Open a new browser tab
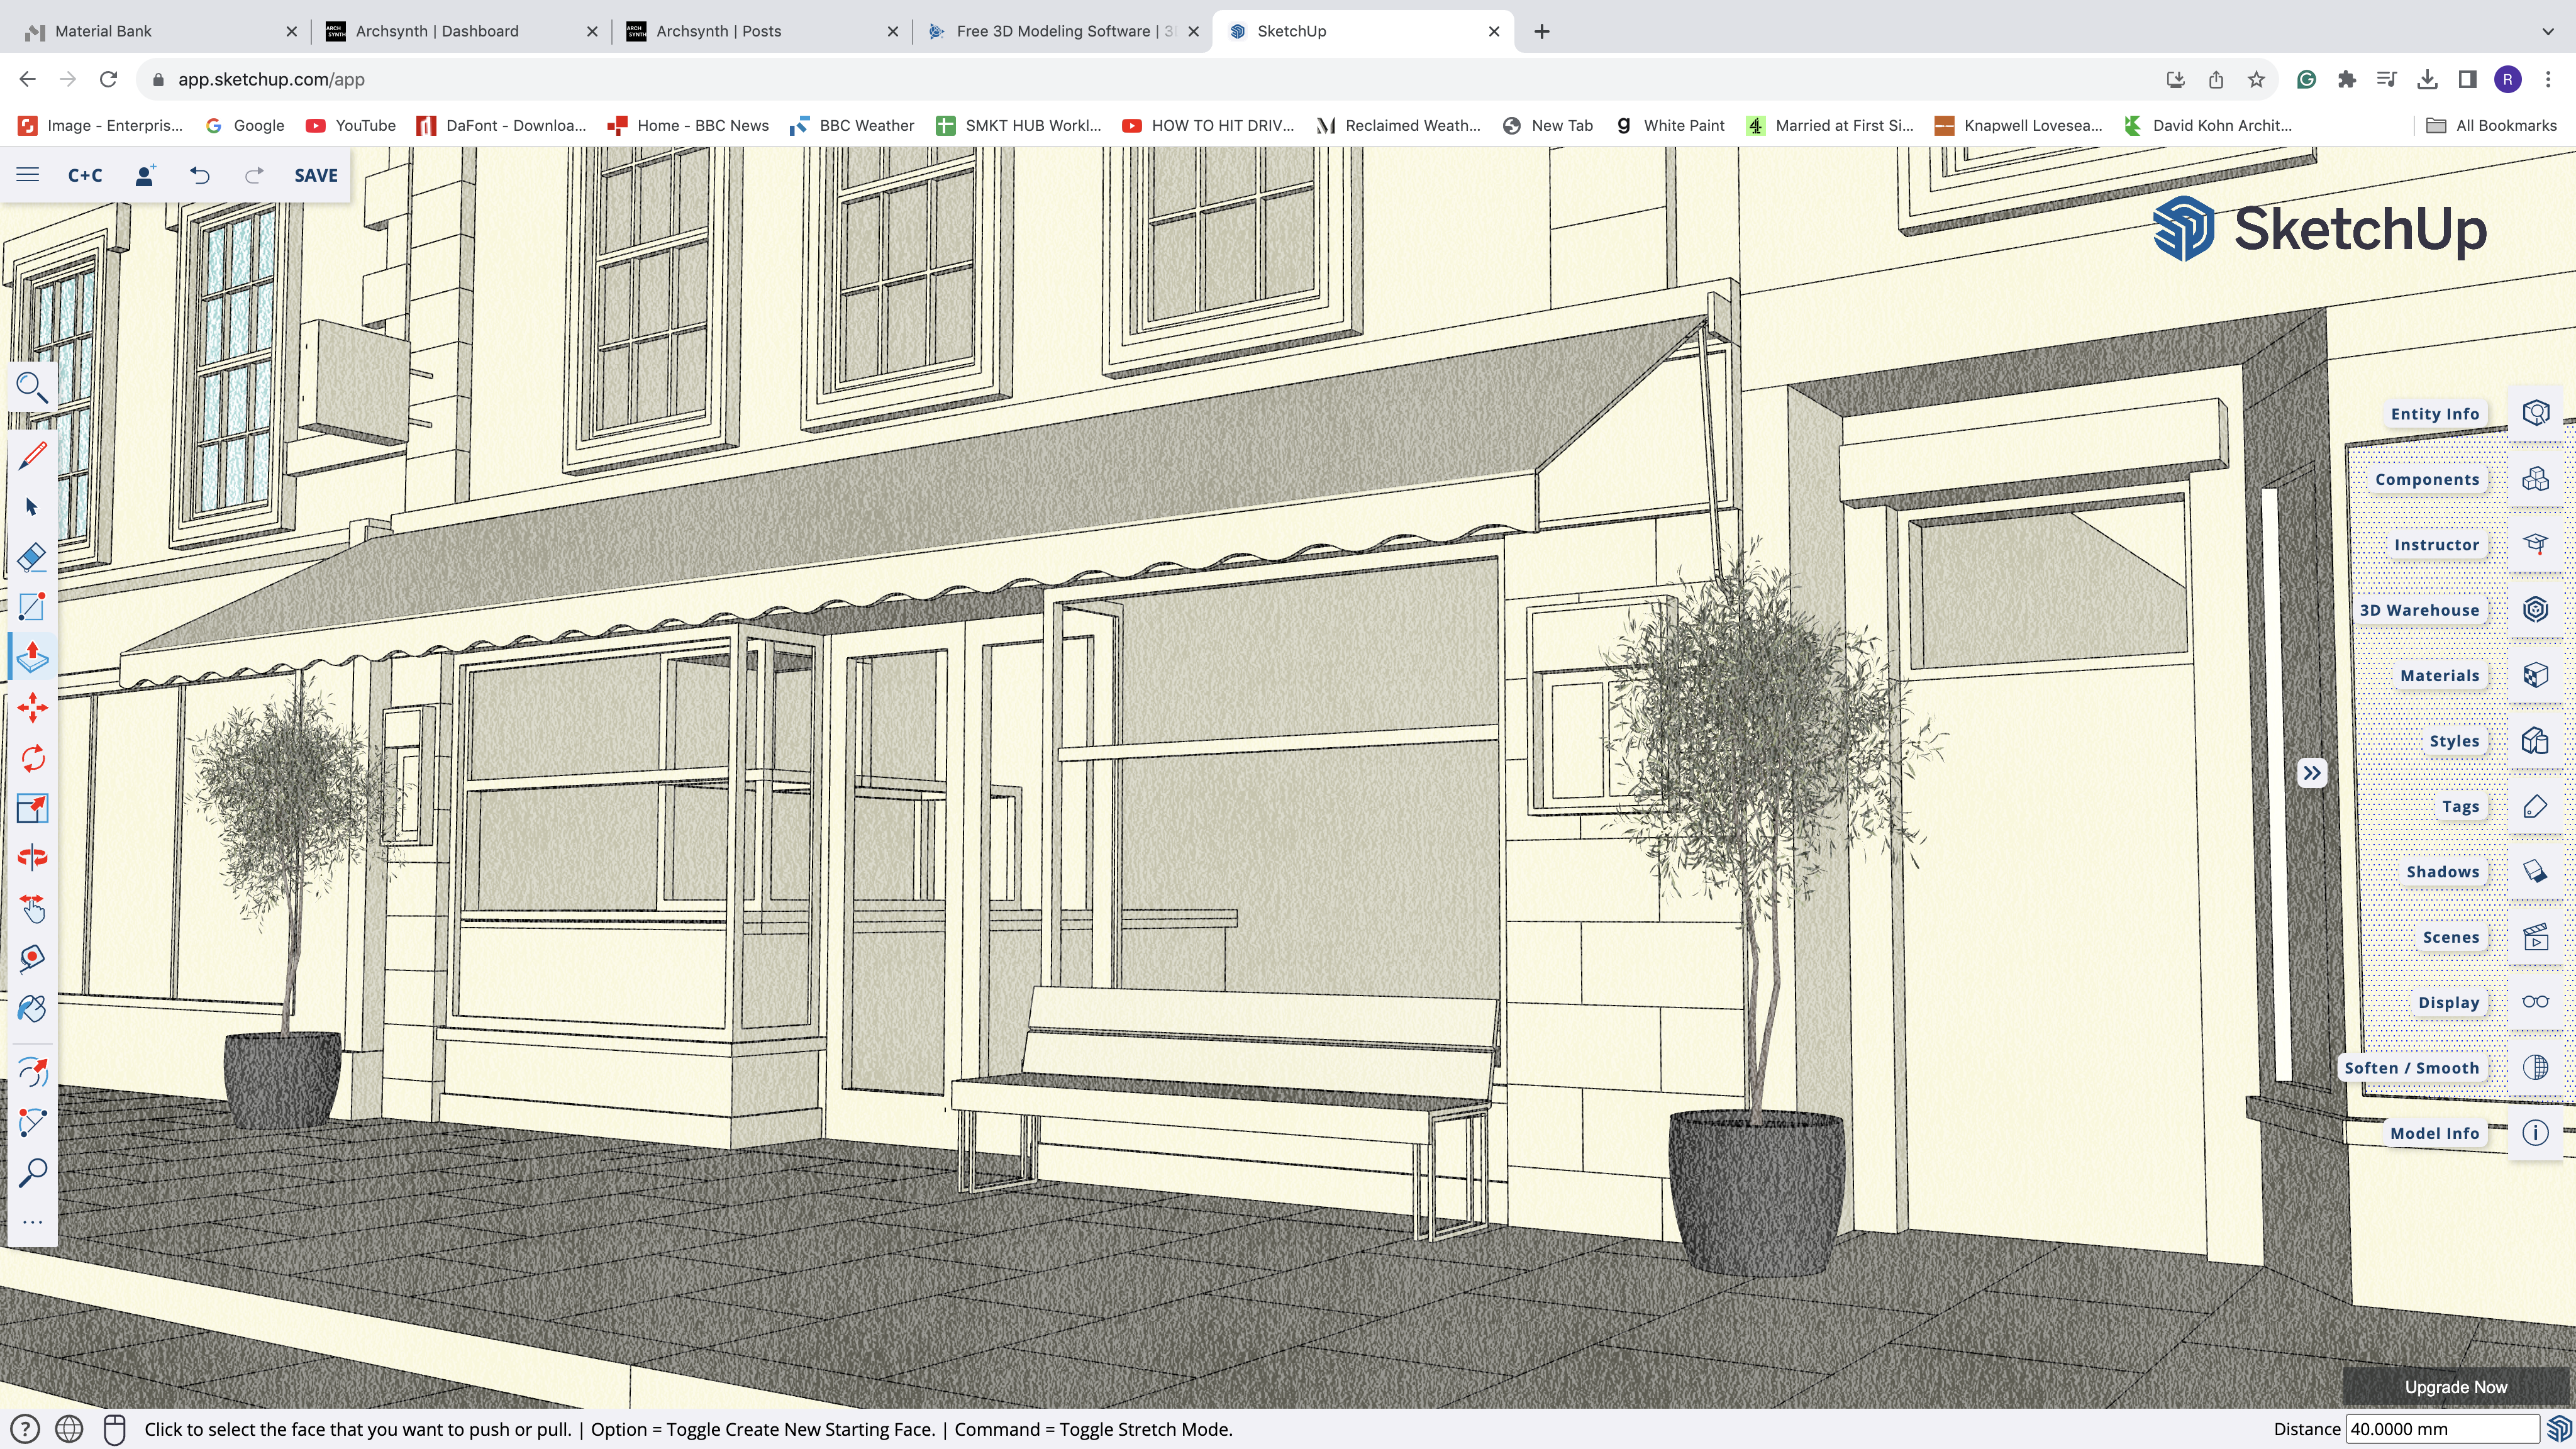Image resolution: width=2576 pixels, height=1449 pixels. (1541, 31)
